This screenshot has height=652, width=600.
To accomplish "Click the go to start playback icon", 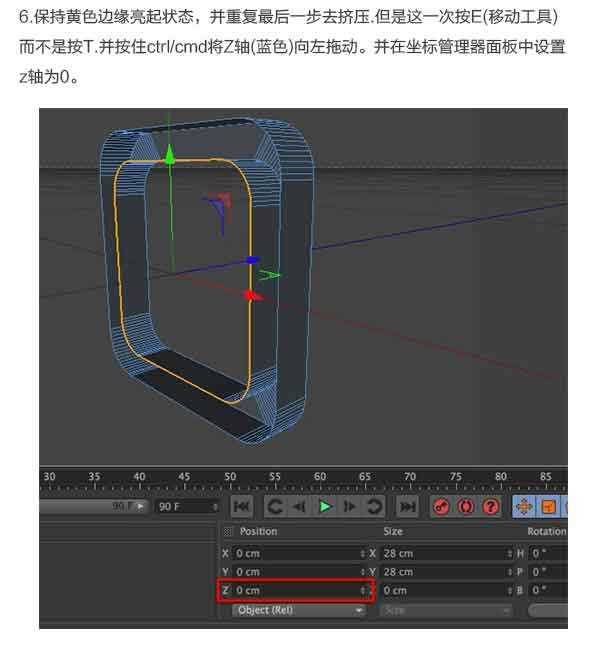I will (x=241, y=507).
